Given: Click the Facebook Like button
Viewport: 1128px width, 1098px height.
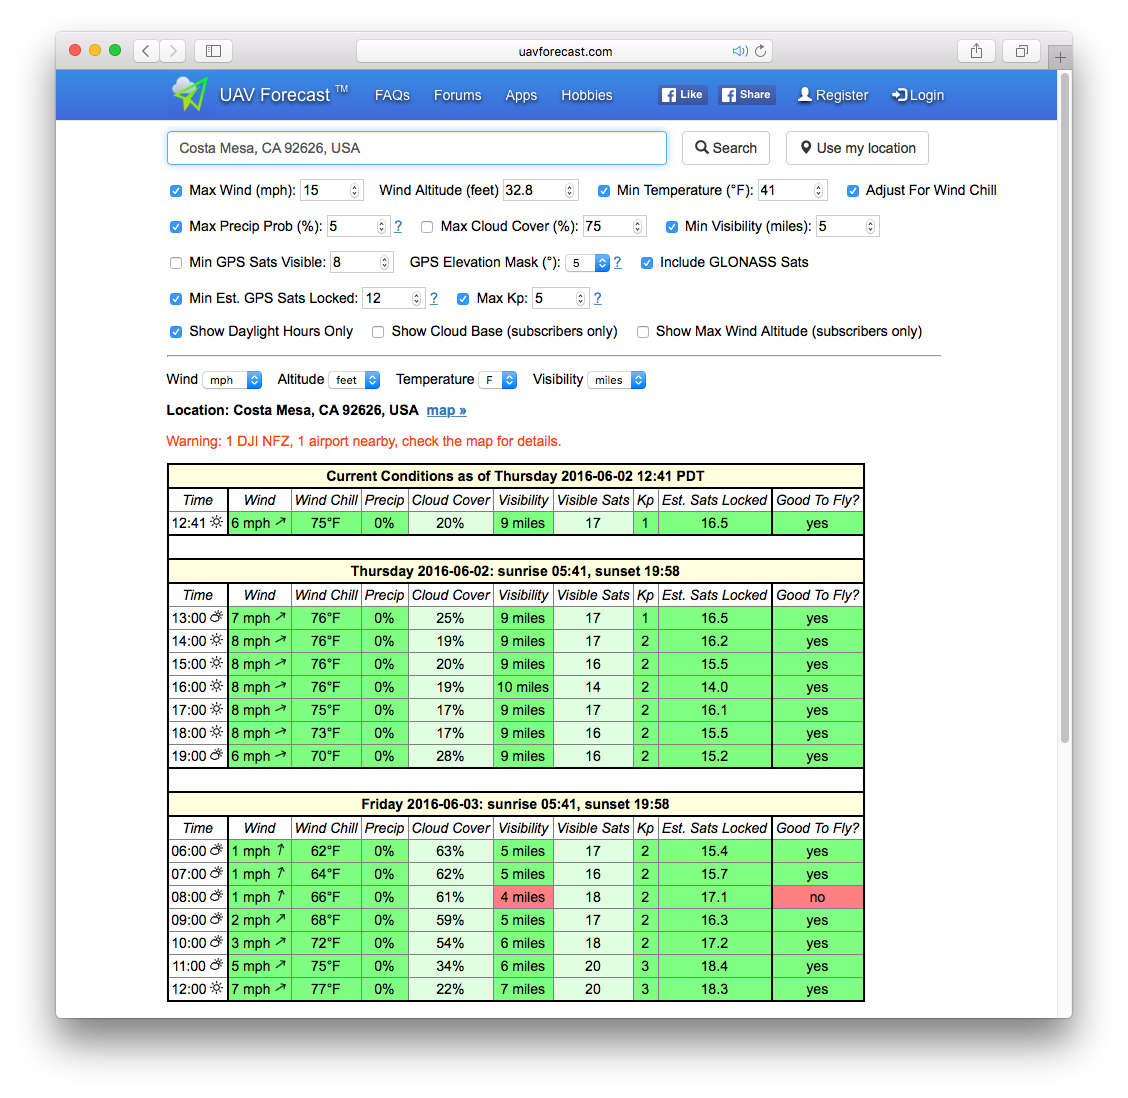Looking at the screenshot, I should (682, 95).
